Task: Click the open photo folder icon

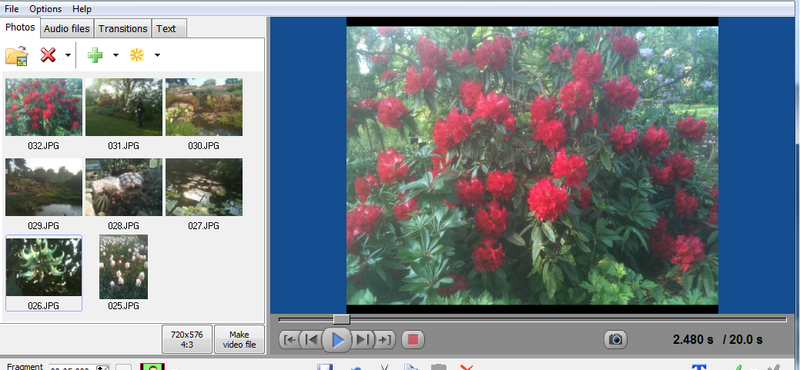Action: (x=16, y=55)
